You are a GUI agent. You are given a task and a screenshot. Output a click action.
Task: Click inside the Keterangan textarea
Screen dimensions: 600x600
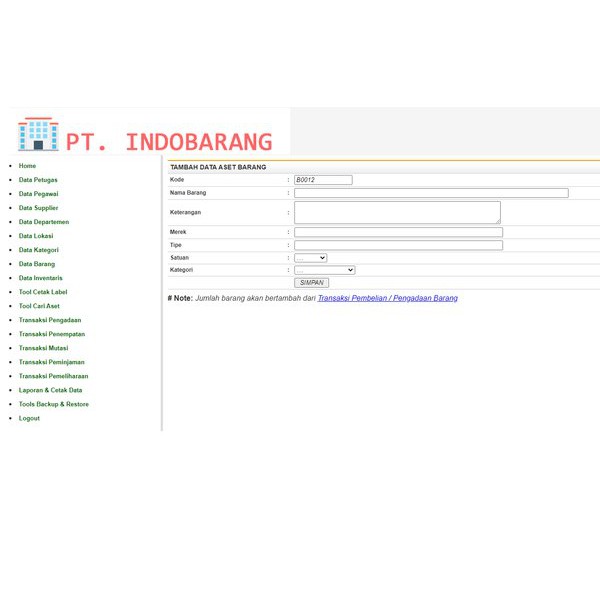[396, 212]
